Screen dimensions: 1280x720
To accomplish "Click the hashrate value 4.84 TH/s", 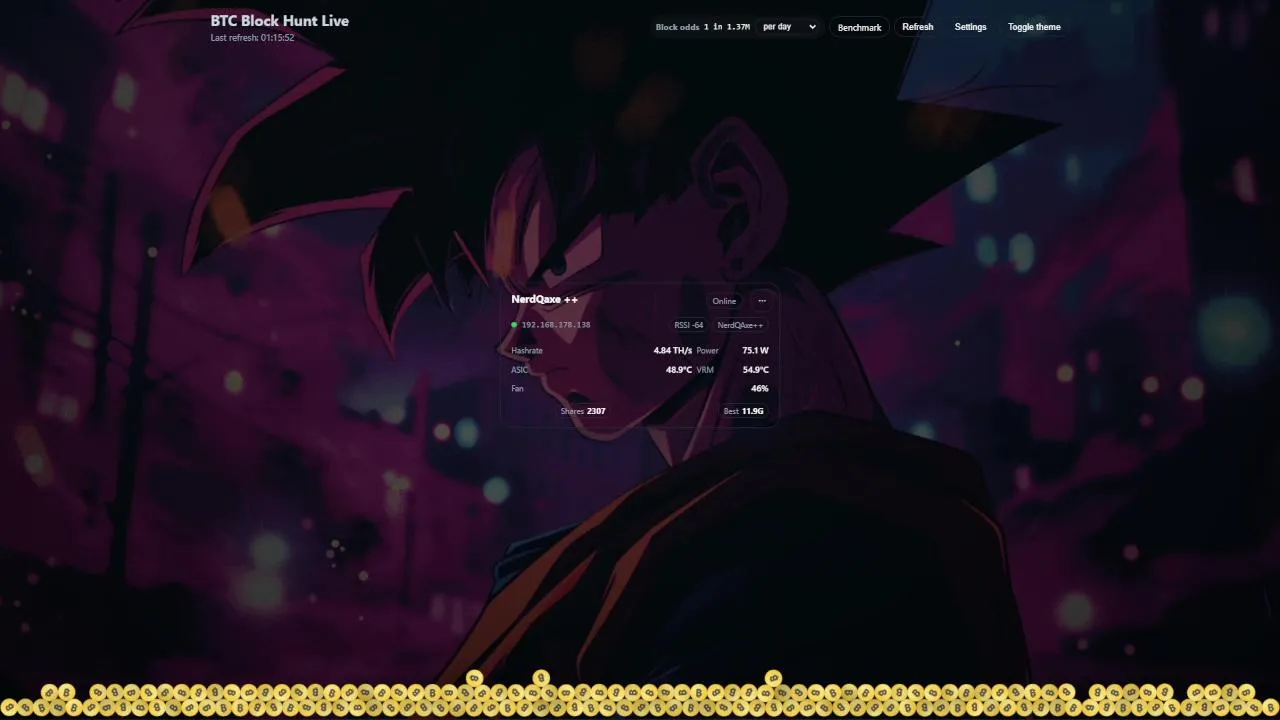I will tap(672, 351).
